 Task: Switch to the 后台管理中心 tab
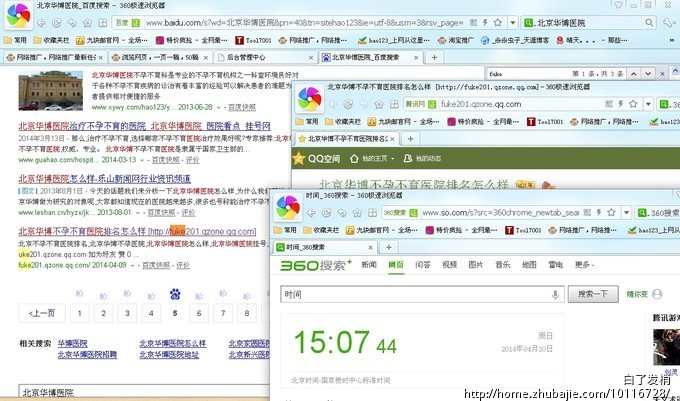click(x=265, y=57)
